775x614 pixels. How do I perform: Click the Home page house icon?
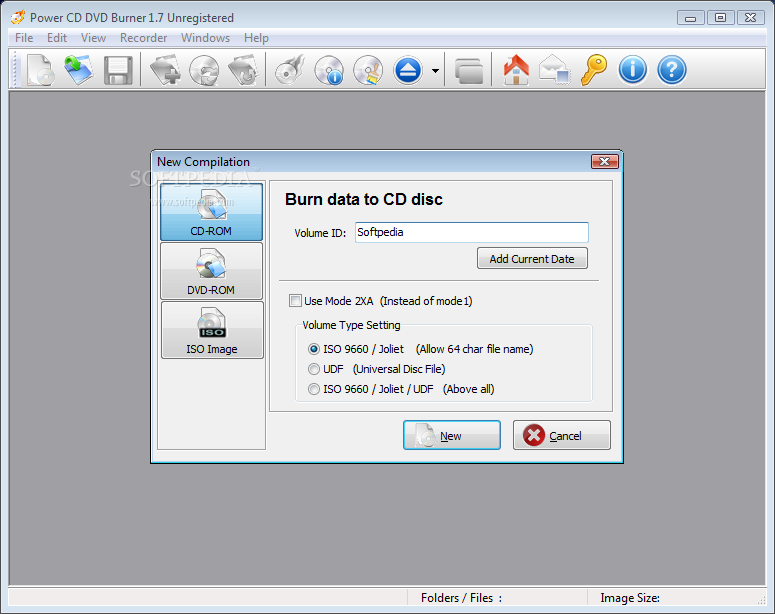coord(516,70)
